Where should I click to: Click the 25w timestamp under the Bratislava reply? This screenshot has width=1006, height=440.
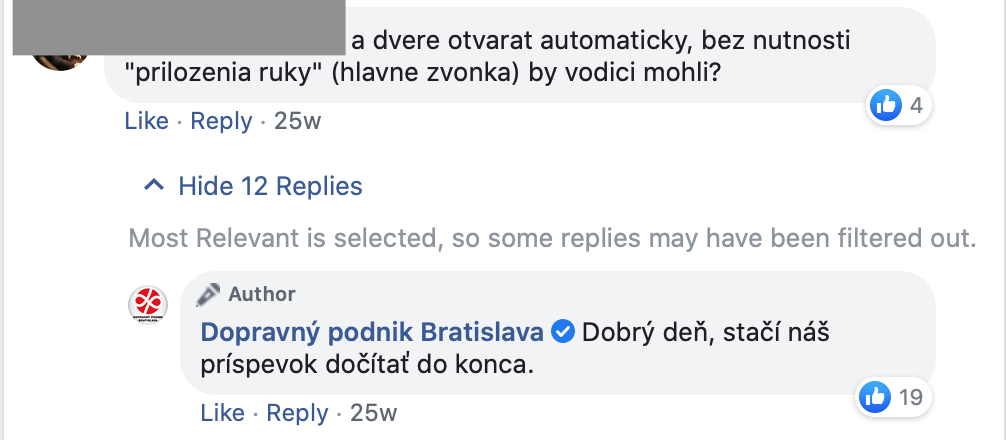(x=373, y=413)
